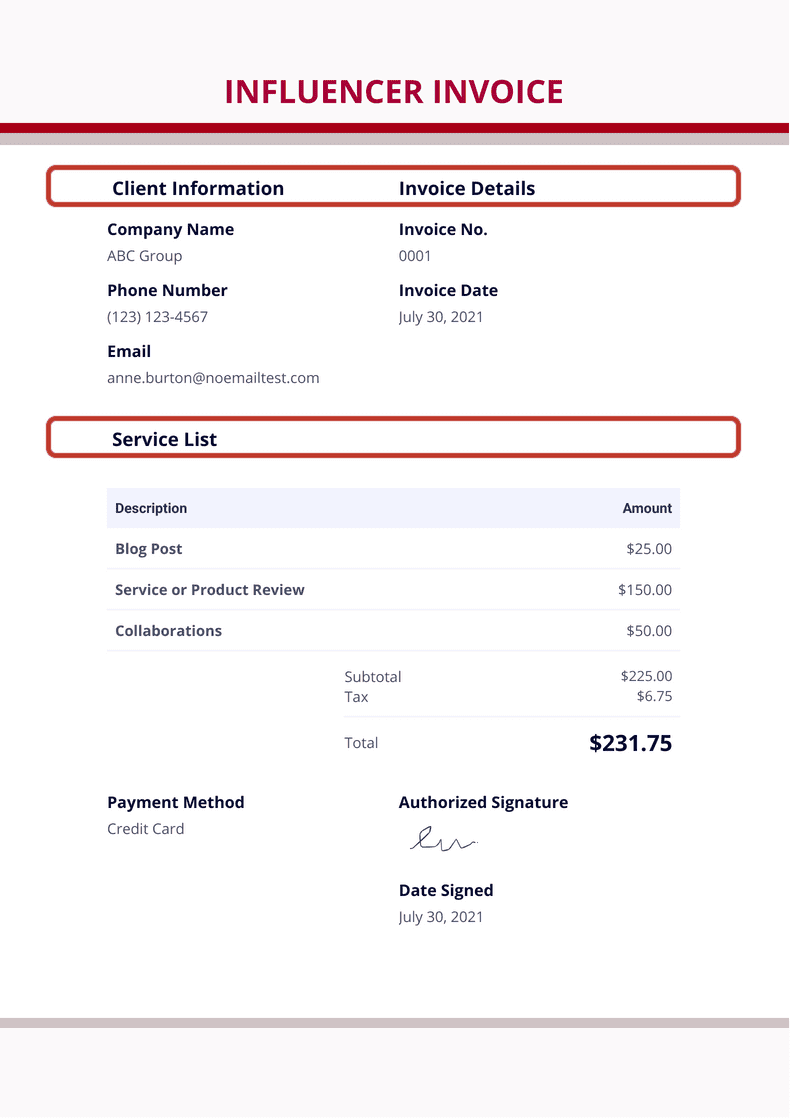790x1118 pixels.
Task: Click the tax value $6.75
Action: 654,696
